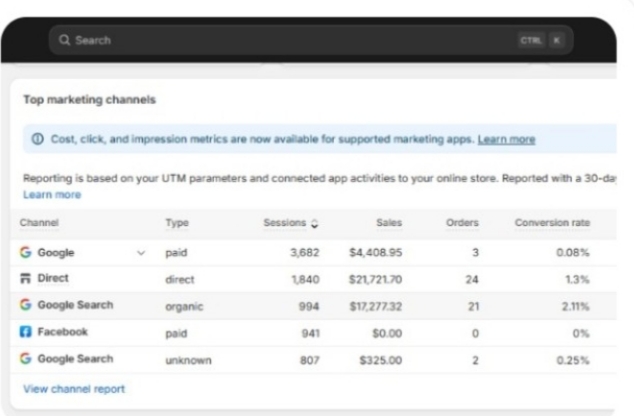Click the info icon in the blue banner

coord(38,139)
